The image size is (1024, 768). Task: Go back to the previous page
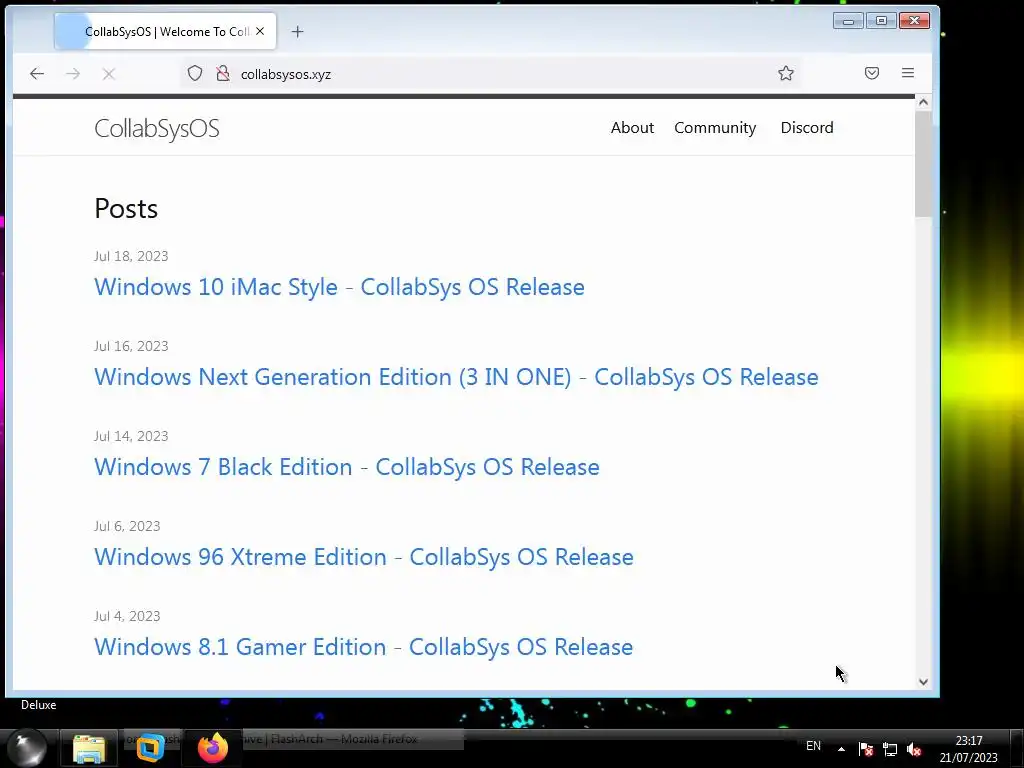[37, 74]
